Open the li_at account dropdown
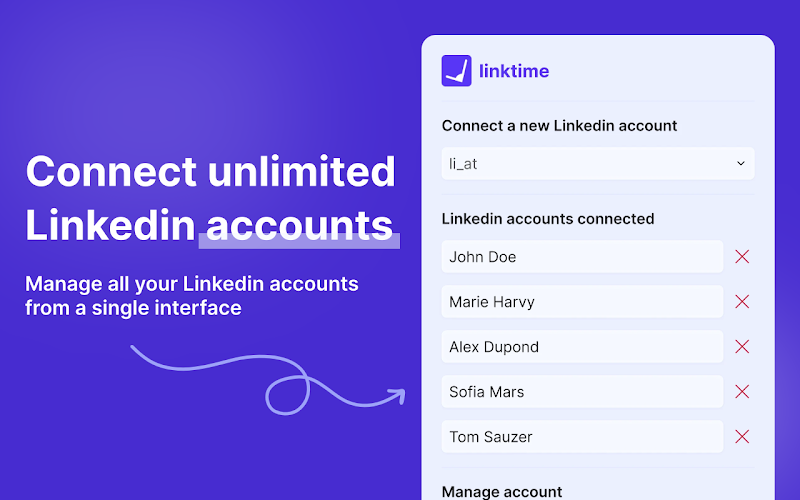800x500 pixels. click(x=597, y=163)
